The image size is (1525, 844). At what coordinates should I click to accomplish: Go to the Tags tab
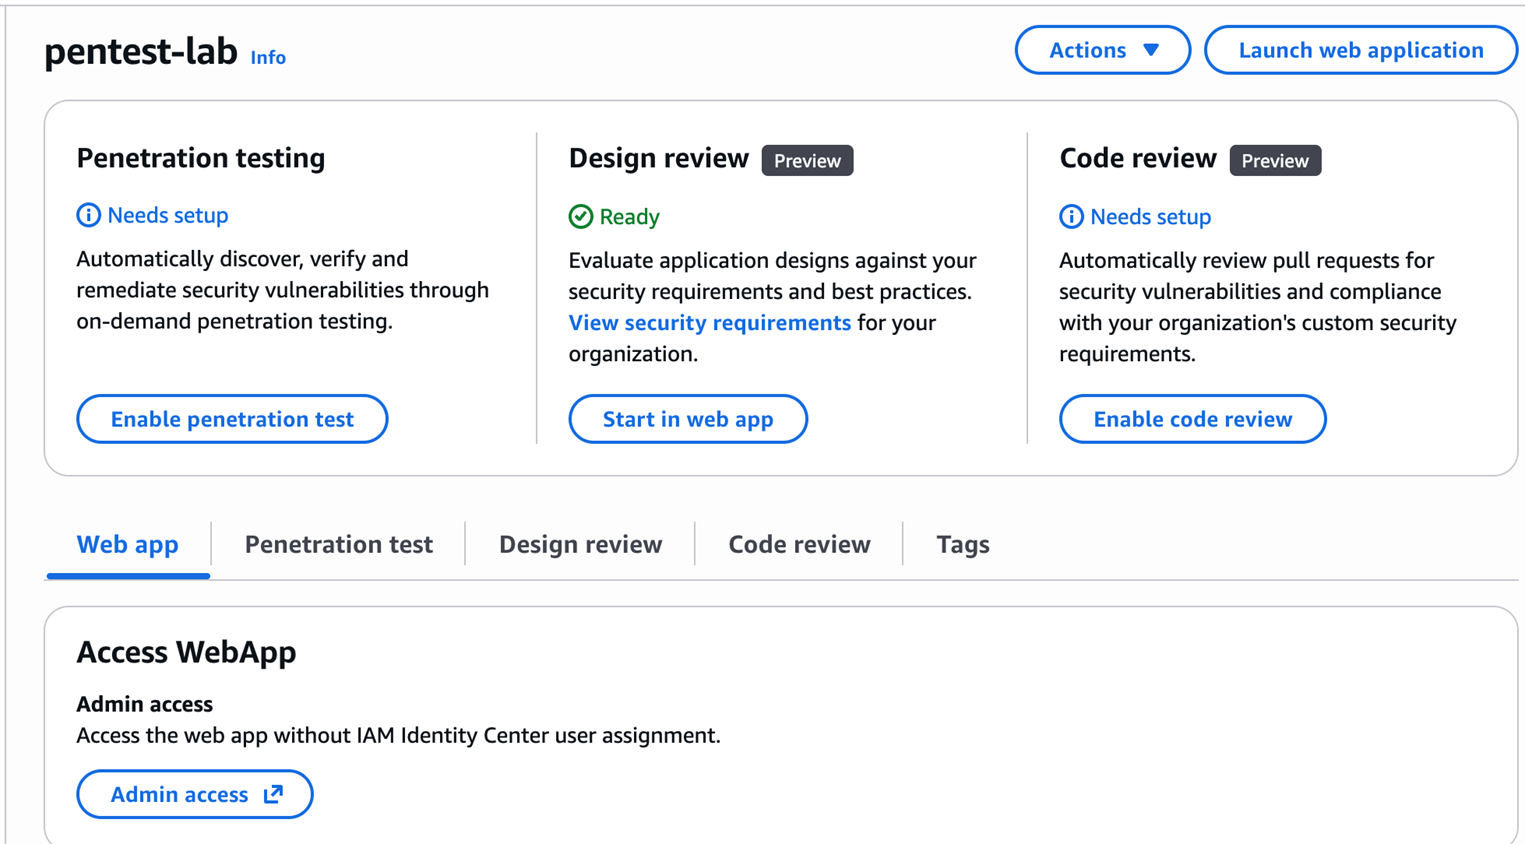[x=962, y=544]
